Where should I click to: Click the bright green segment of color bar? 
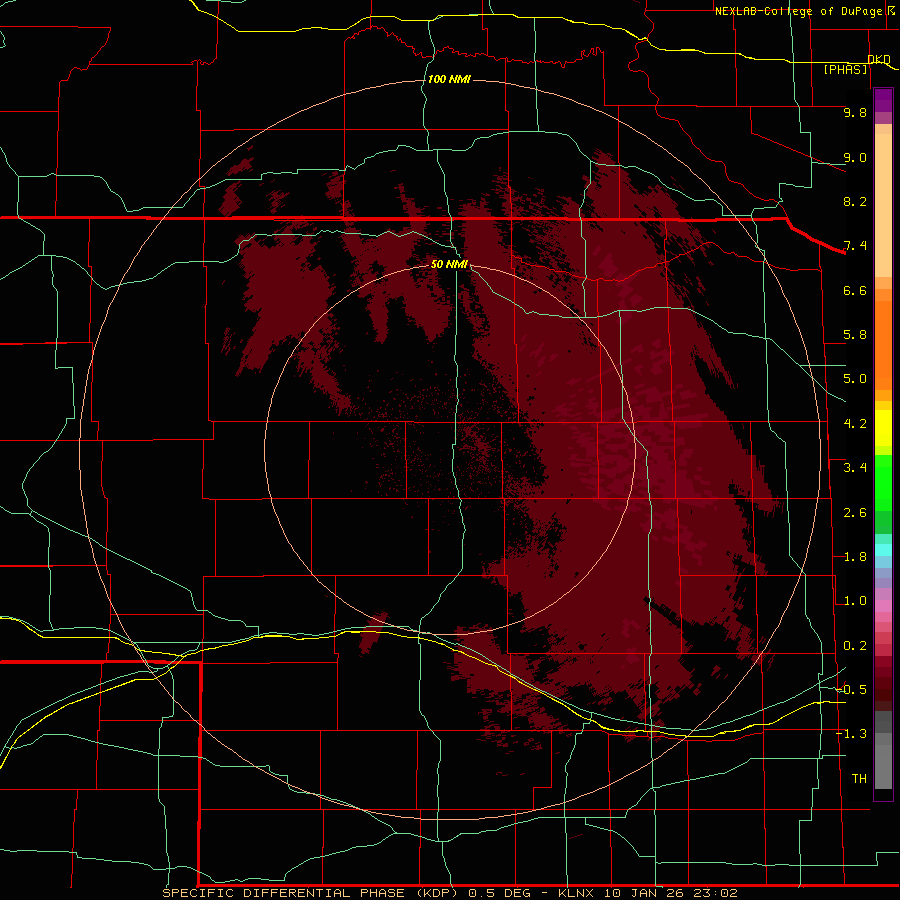click(883, 483)
